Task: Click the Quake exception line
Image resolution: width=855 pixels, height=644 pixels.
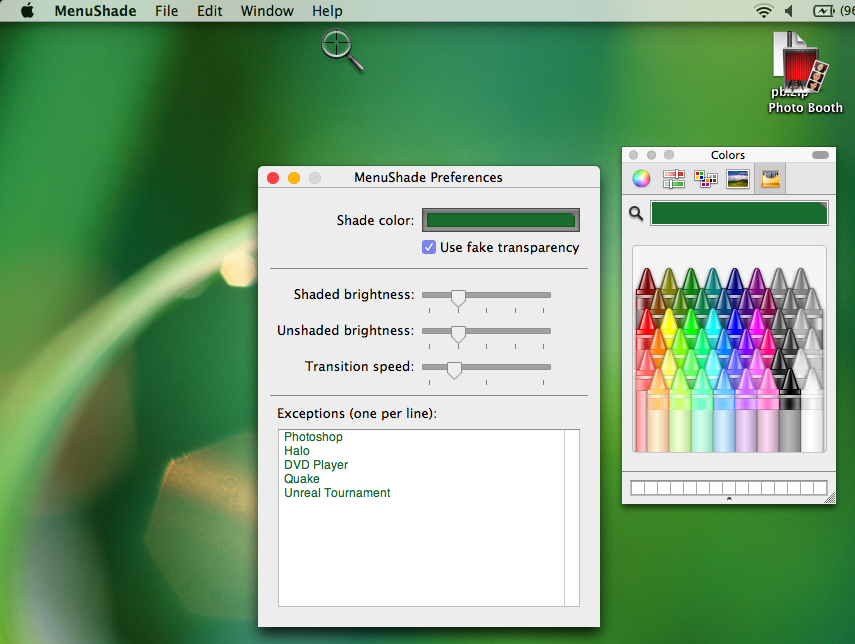Action: point(302,479)
